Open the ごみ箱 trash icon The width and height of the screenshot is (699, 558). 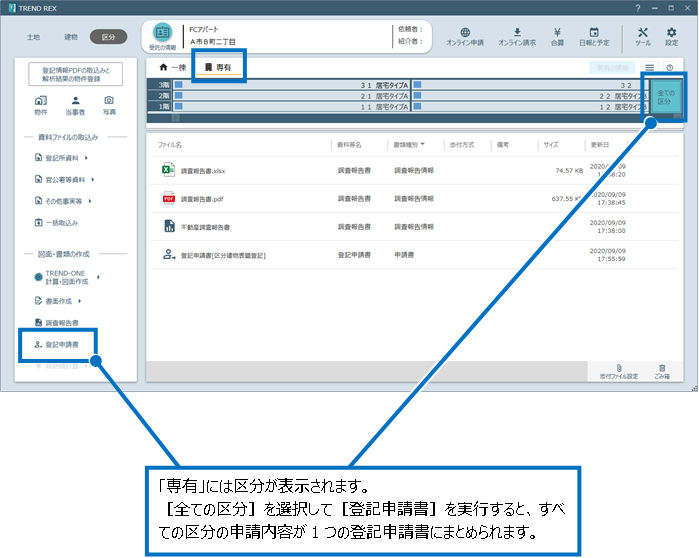(x=662, y=368)
